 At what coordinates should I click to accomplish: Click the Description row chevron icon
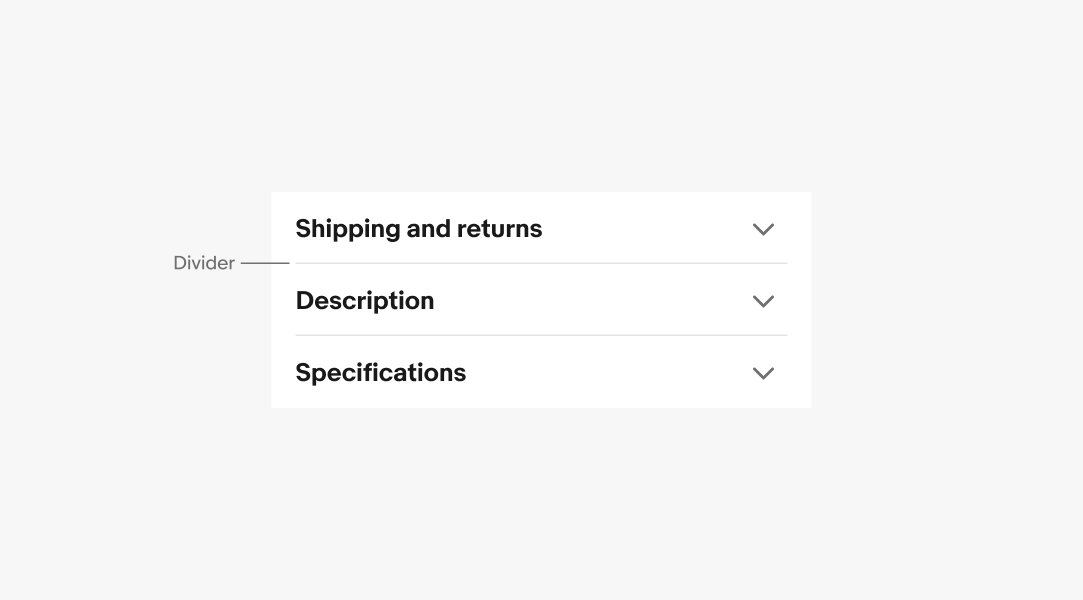tap(763, 302)
